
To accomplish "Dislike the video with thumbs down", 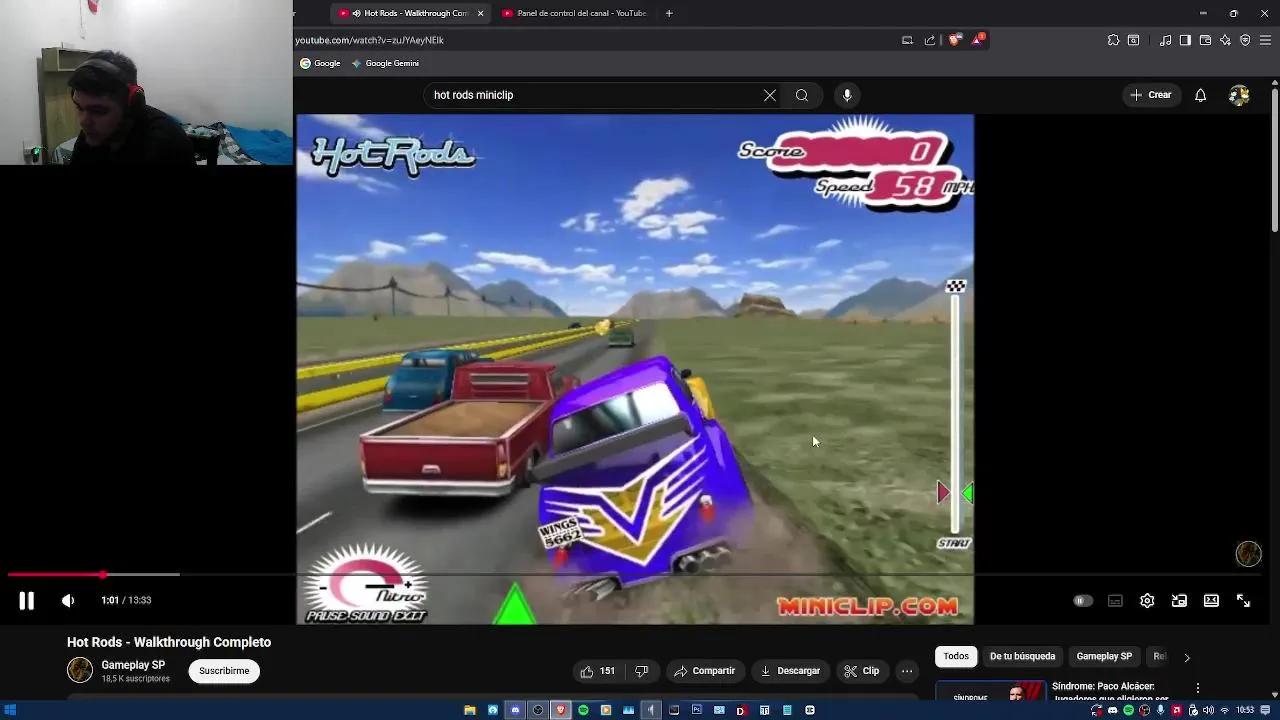I will [x=642, y=671].
